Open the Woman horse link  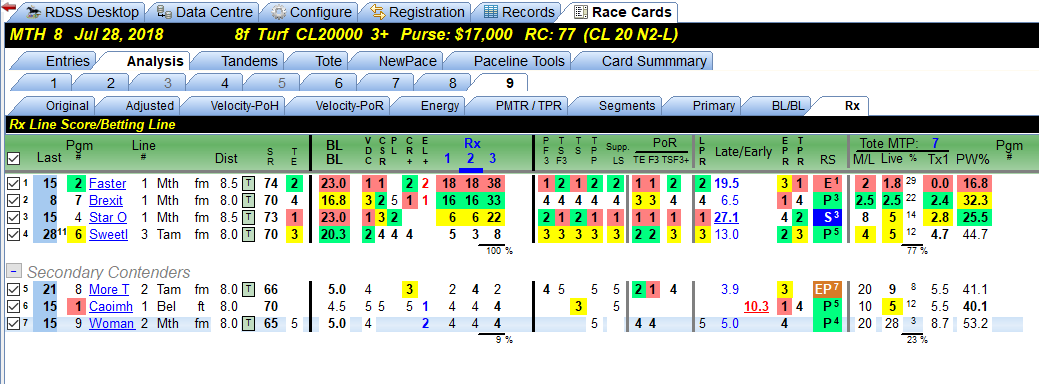(x=111, y=324)
